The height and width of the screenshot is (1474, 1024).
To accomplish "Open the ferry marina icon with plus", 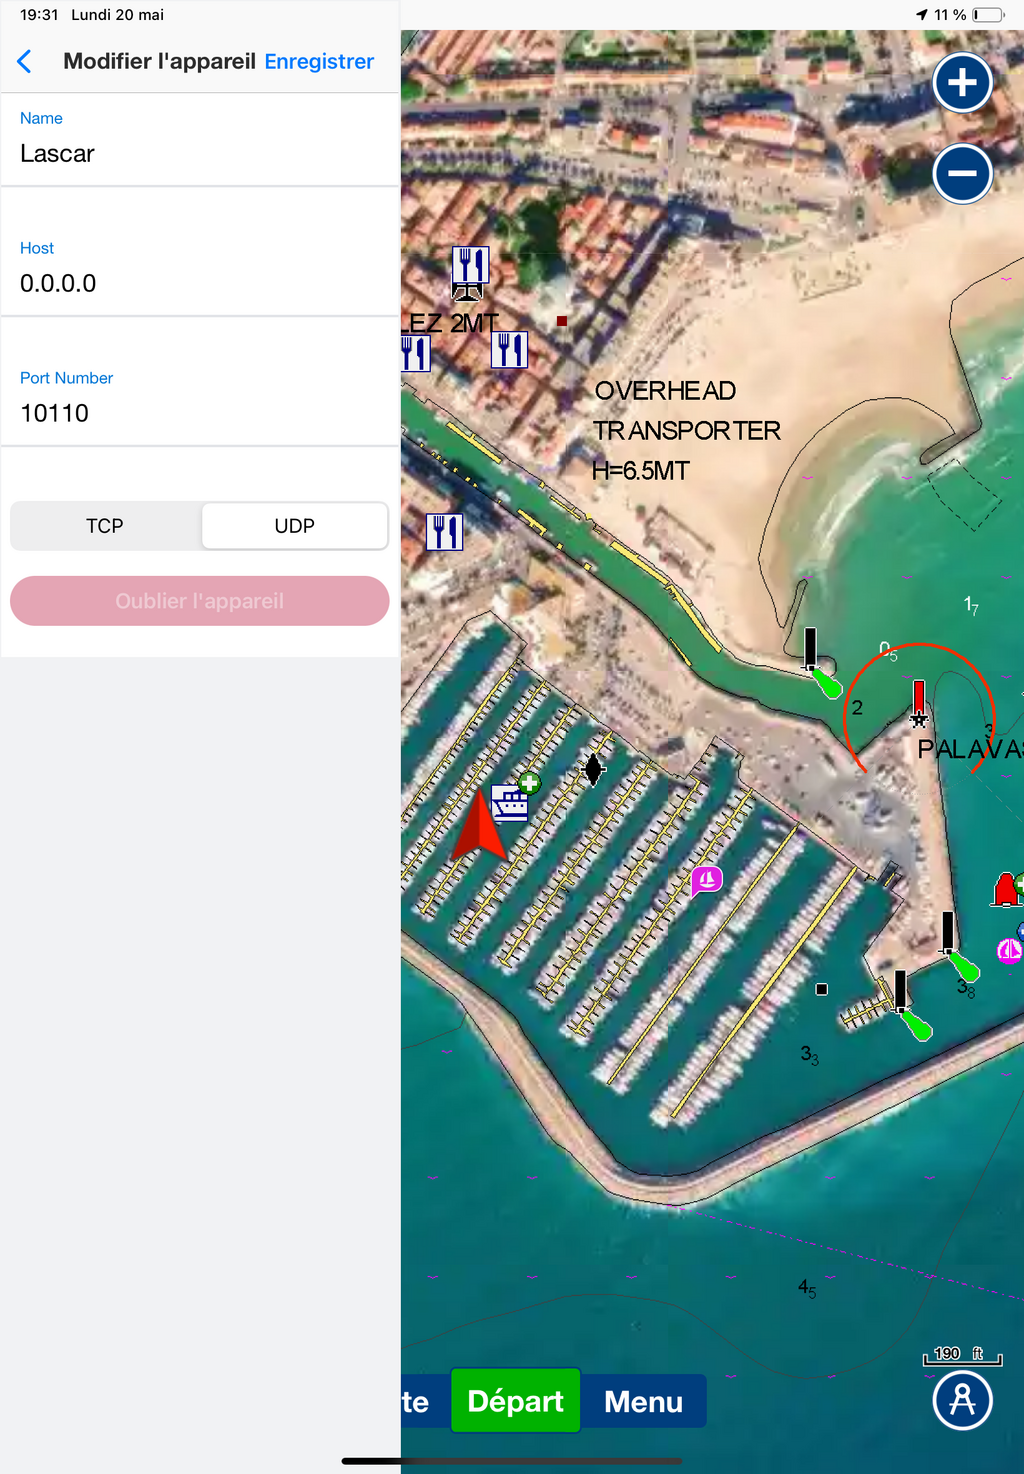I will coord(514,798).
